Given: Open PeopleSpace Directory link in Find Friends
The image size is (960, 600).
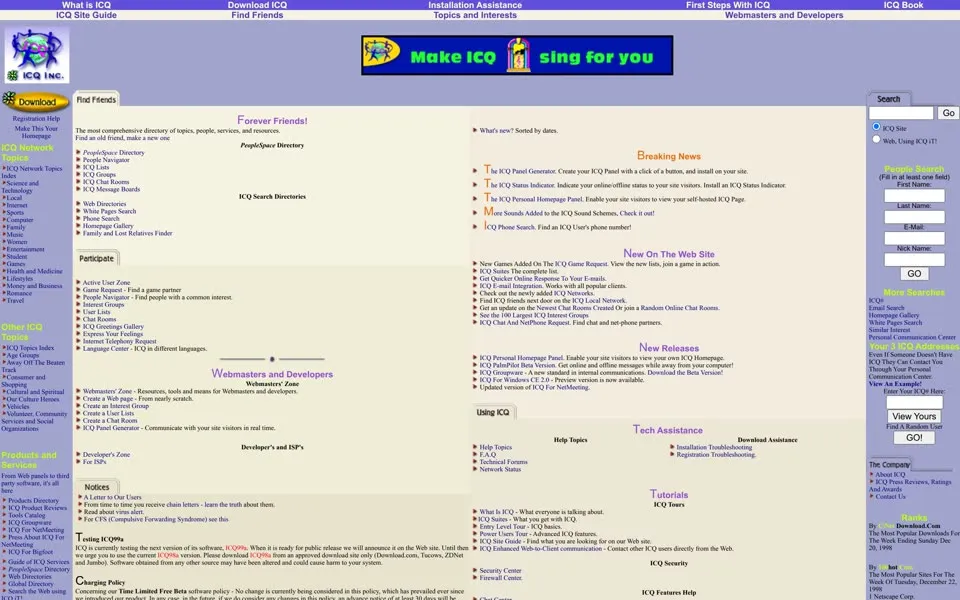Looking at the screenshot, I should pos(113,152).
